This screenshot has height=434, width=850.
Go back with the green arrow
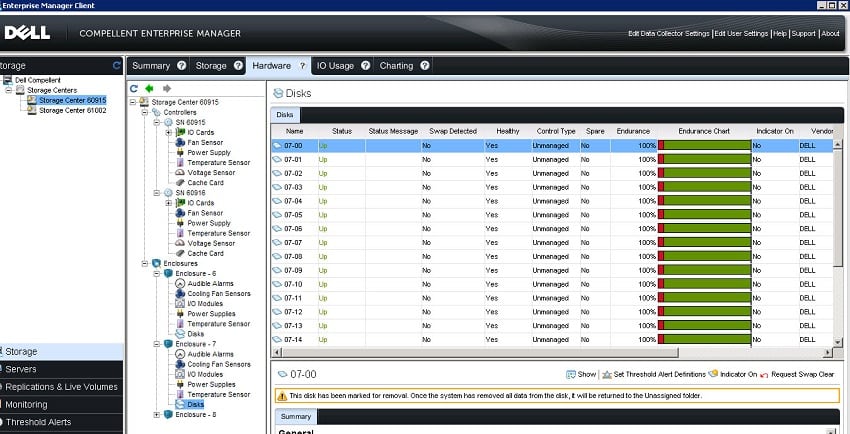tap(150, 88)
